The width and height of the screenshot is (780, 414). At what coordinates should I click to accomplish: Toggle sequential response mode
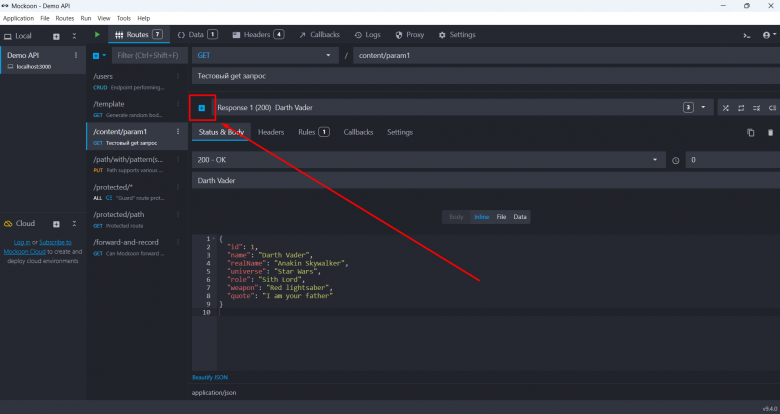tap(741, 108)
